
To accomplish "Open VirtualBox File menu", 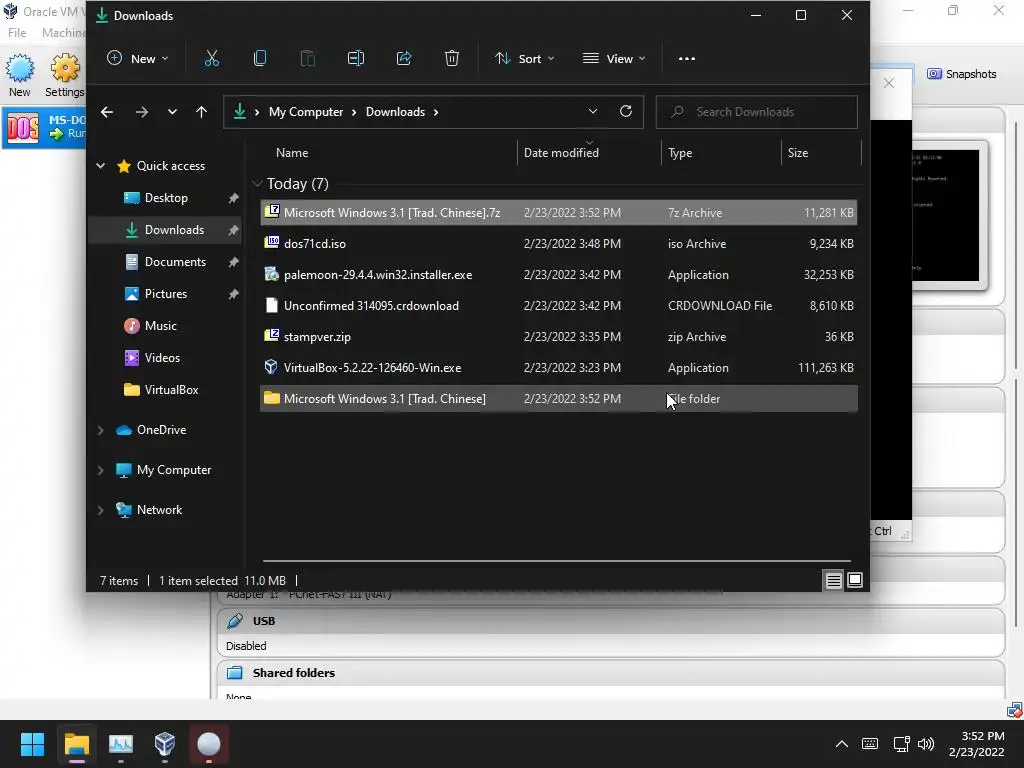I will [17, 33].
